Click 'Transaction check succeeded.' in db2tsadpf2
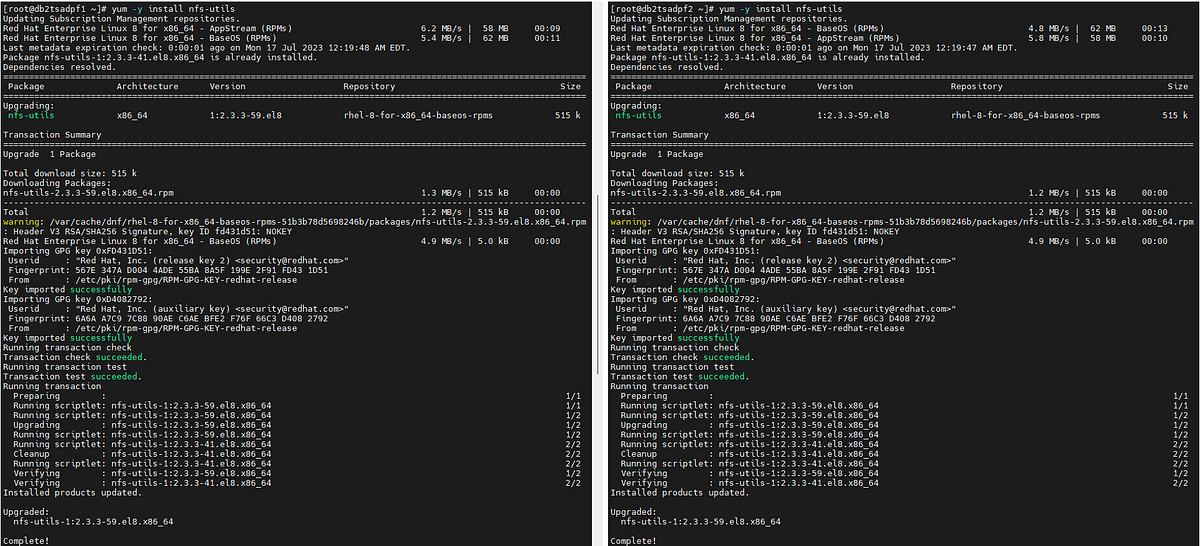The height and width of the screenshot is (546, 1200). pos(682,357)
